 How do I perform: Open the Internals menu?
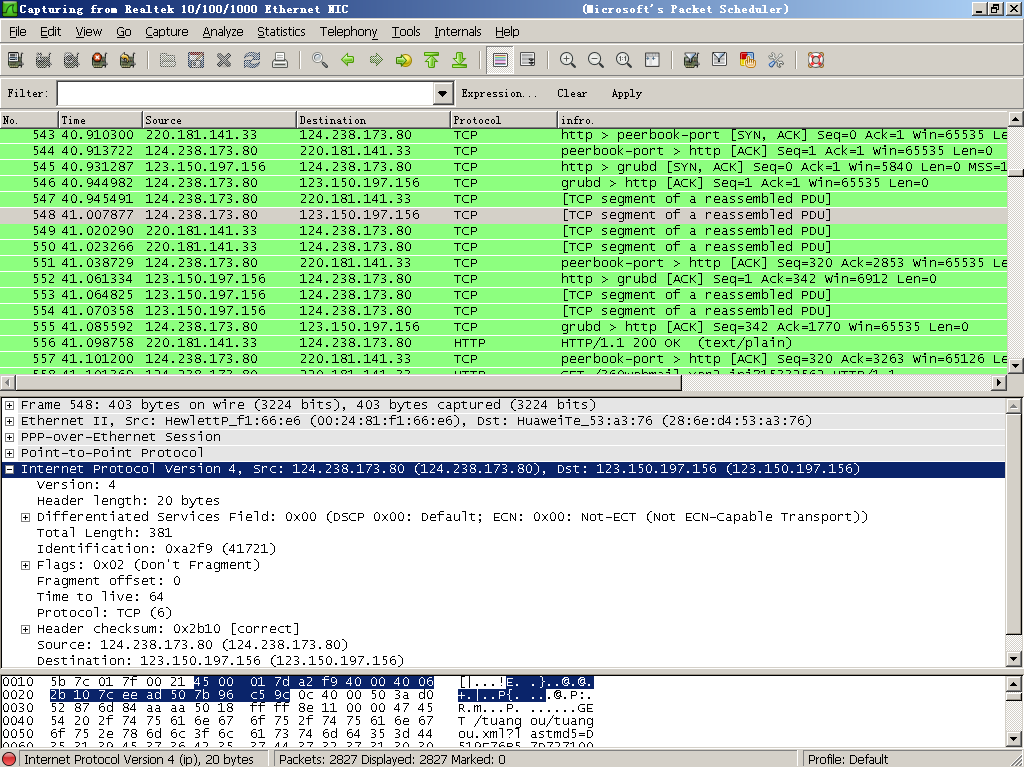tap(457, 31)
